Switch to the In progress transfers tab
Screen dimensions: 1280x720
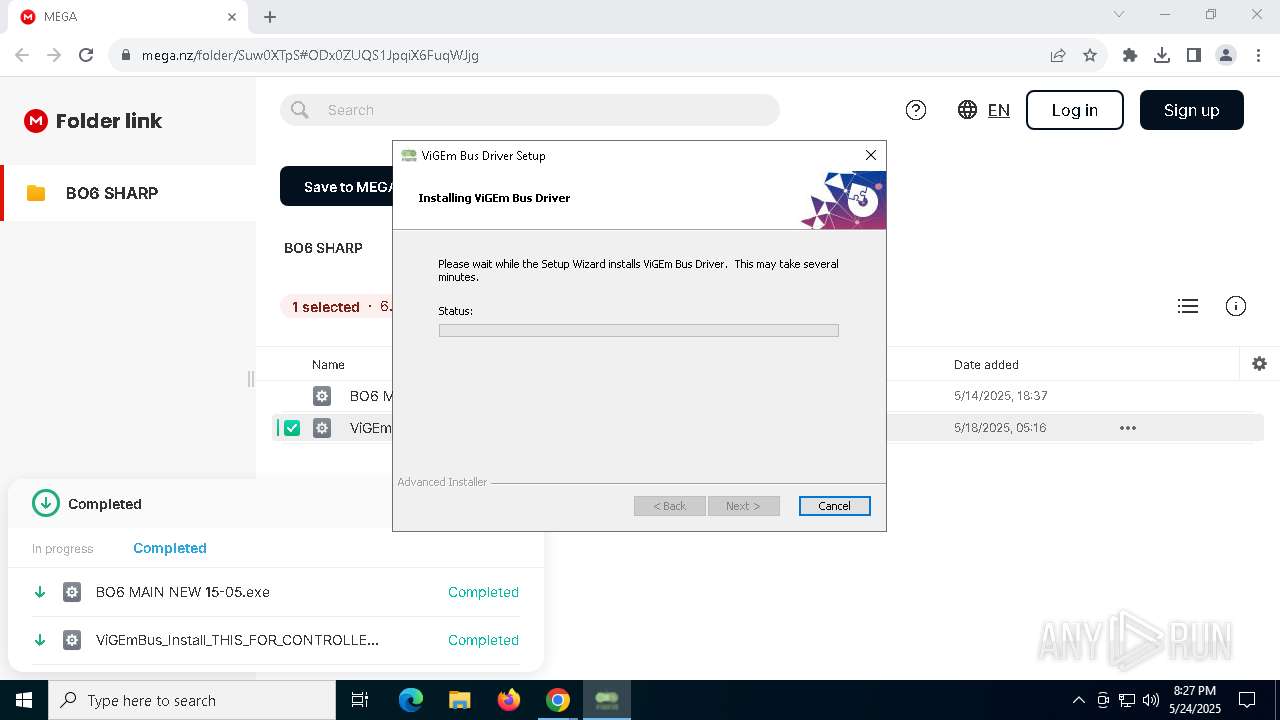click(62, 549)
